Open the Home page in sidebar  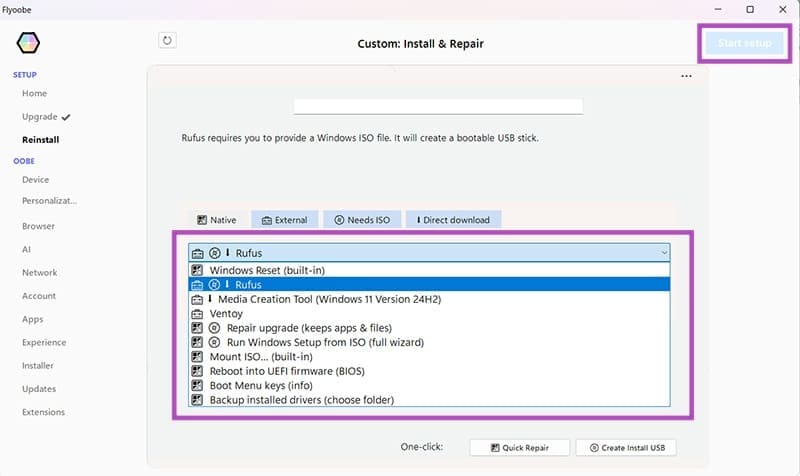tap(35, 93)
